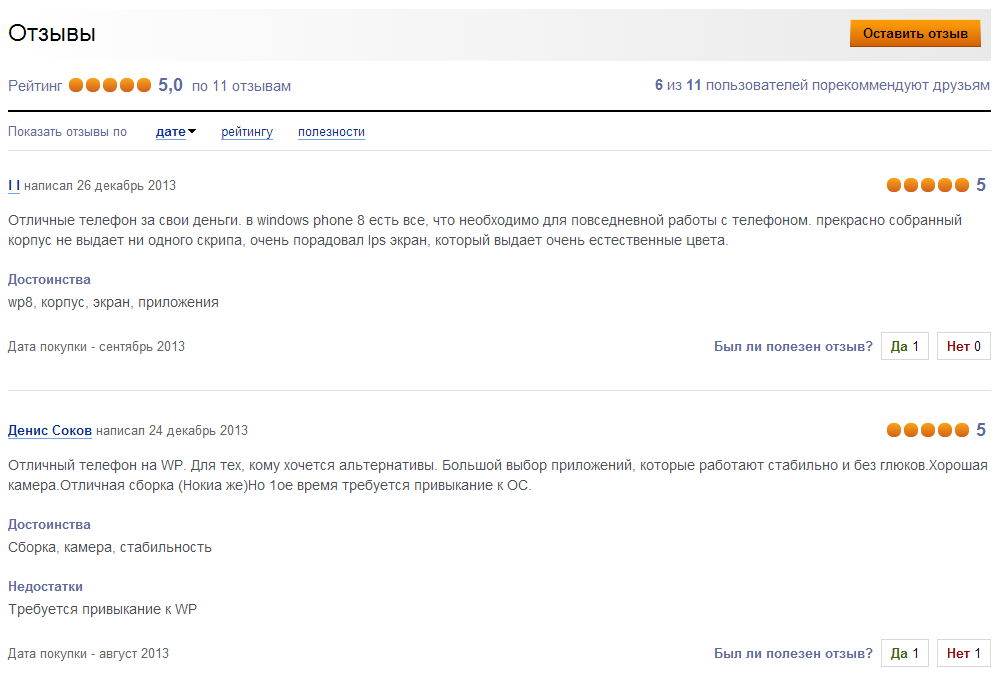The image size is (1002, 682).
Task: Open Денис Соков's author profile
Action: (x=50, y=430)
